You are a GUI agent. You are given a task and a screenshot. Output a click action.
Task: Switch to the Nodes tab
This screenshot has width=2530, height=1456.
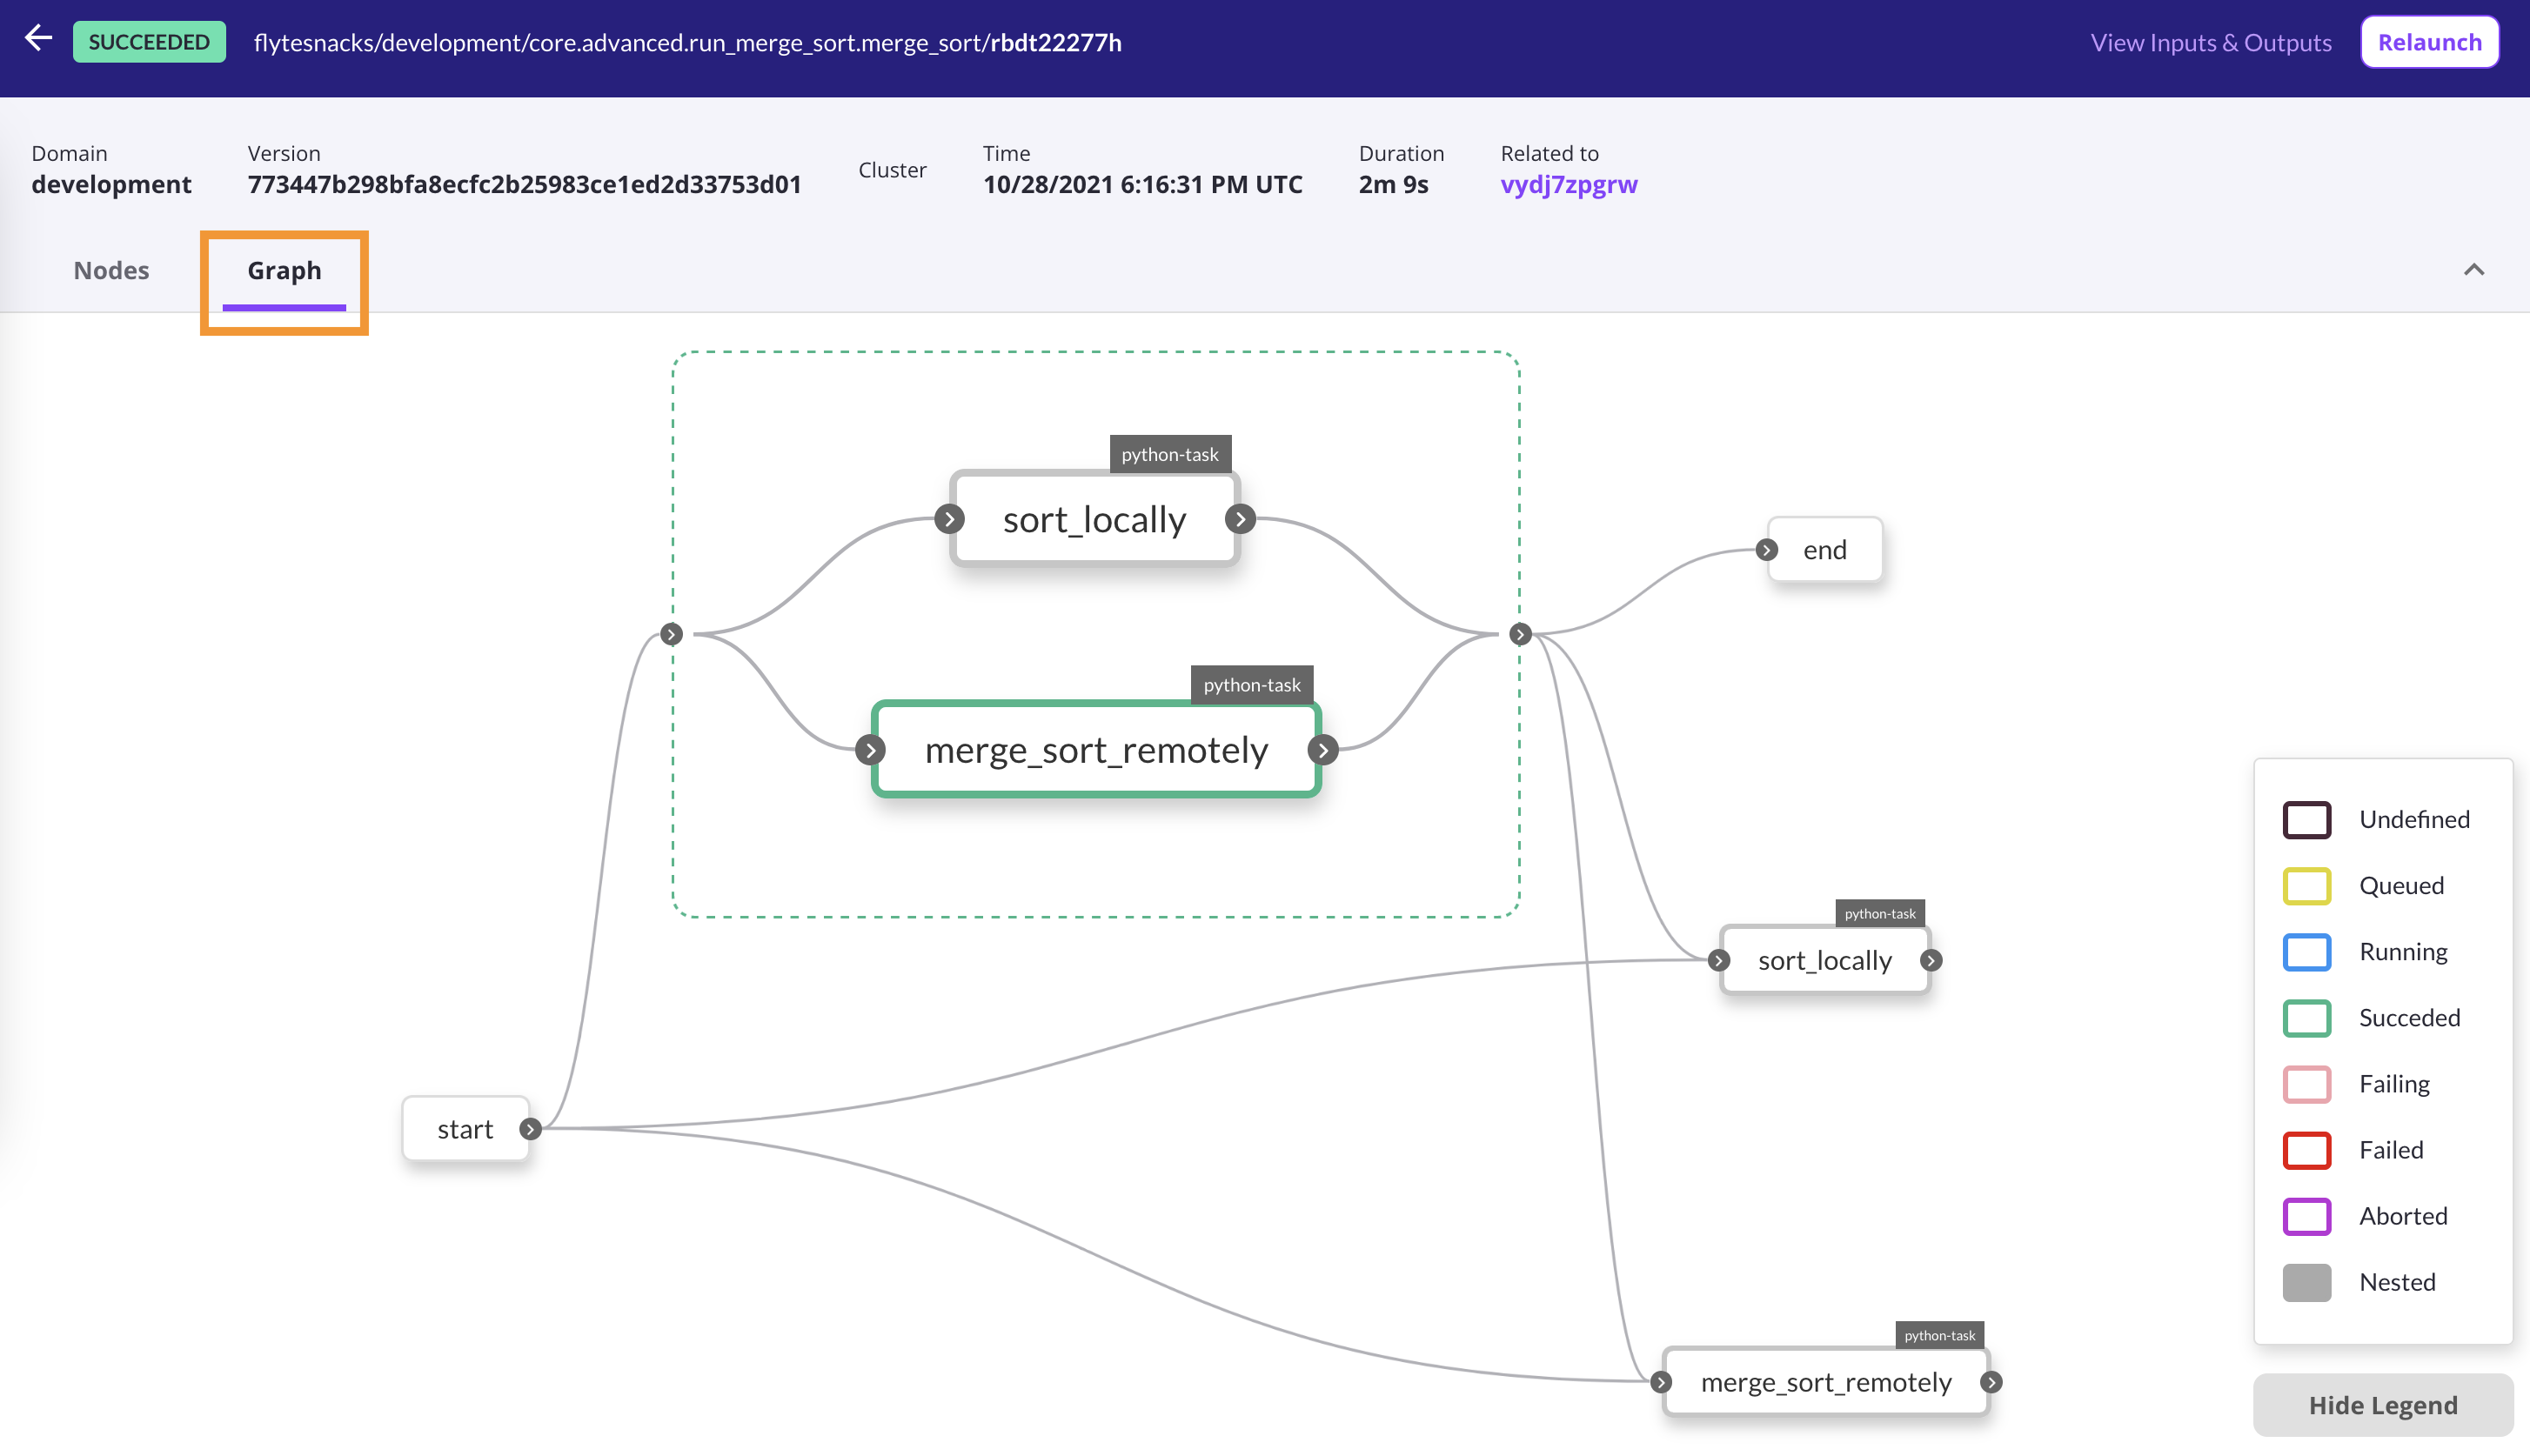tap(111, 270)
